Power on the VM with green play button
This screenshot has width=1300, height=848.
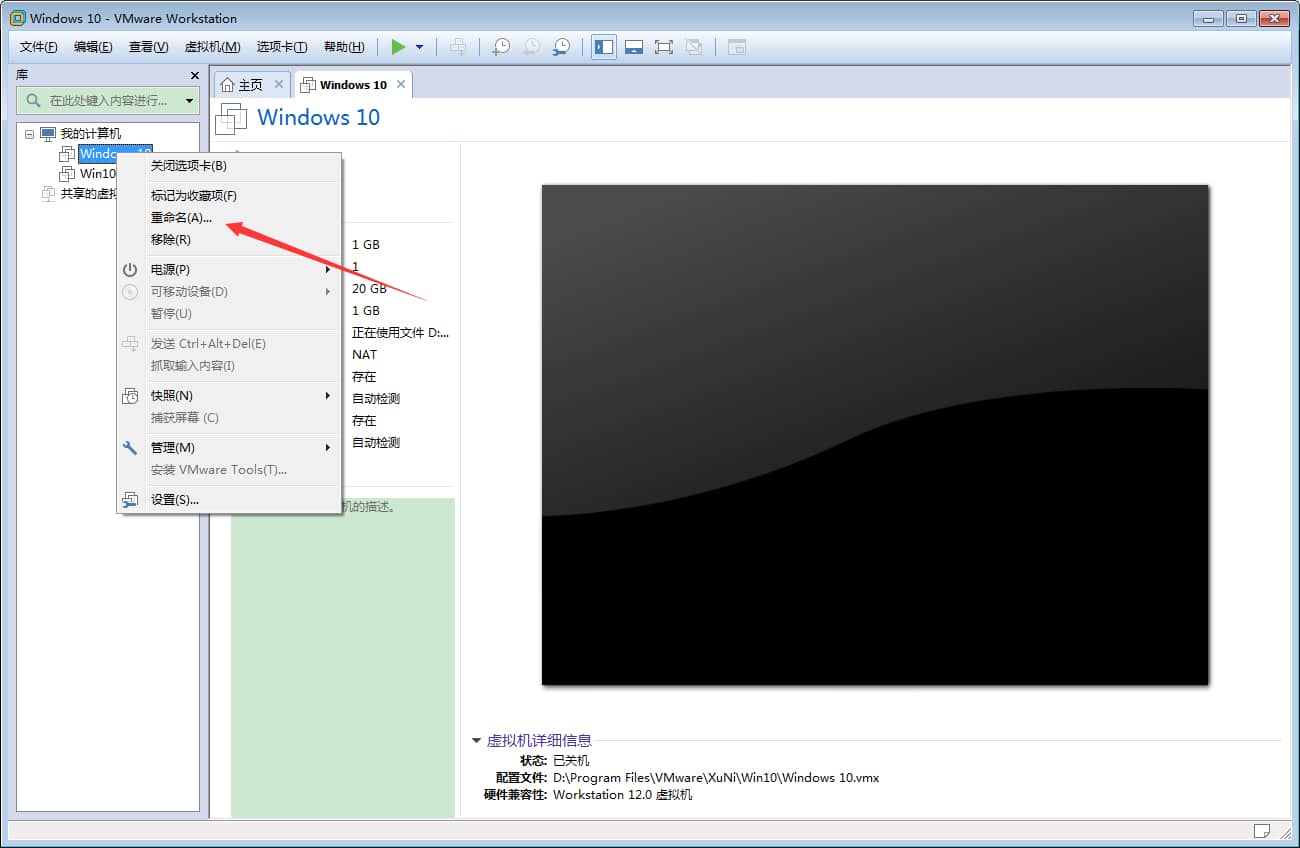point(398,47)
